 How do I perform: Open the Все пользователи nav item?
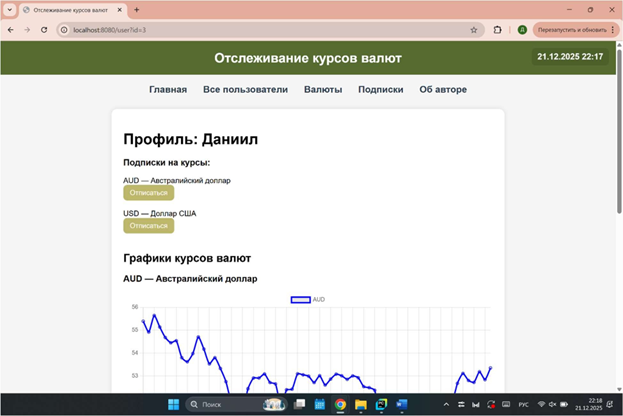click(245, 90)
